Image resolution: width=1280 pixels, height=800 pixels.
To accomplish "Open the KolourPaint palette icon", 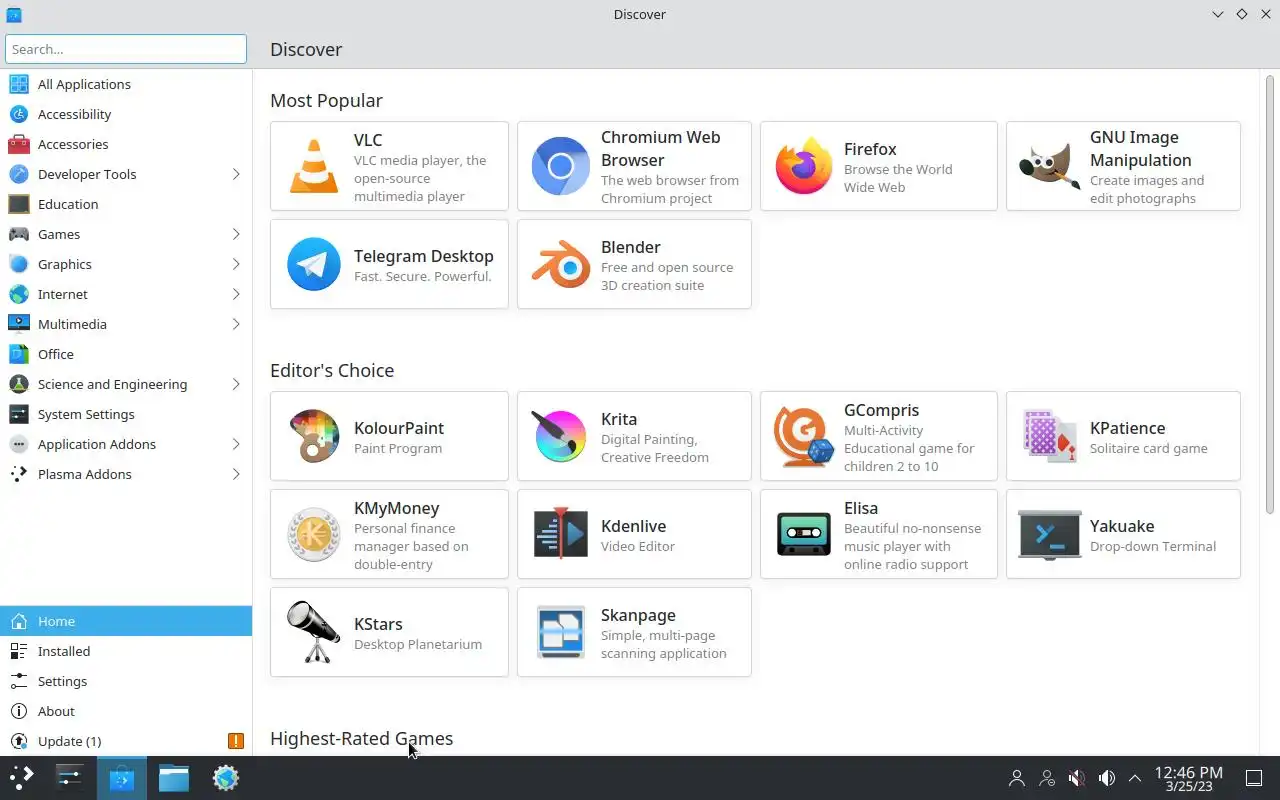I will tap(314, 436).
